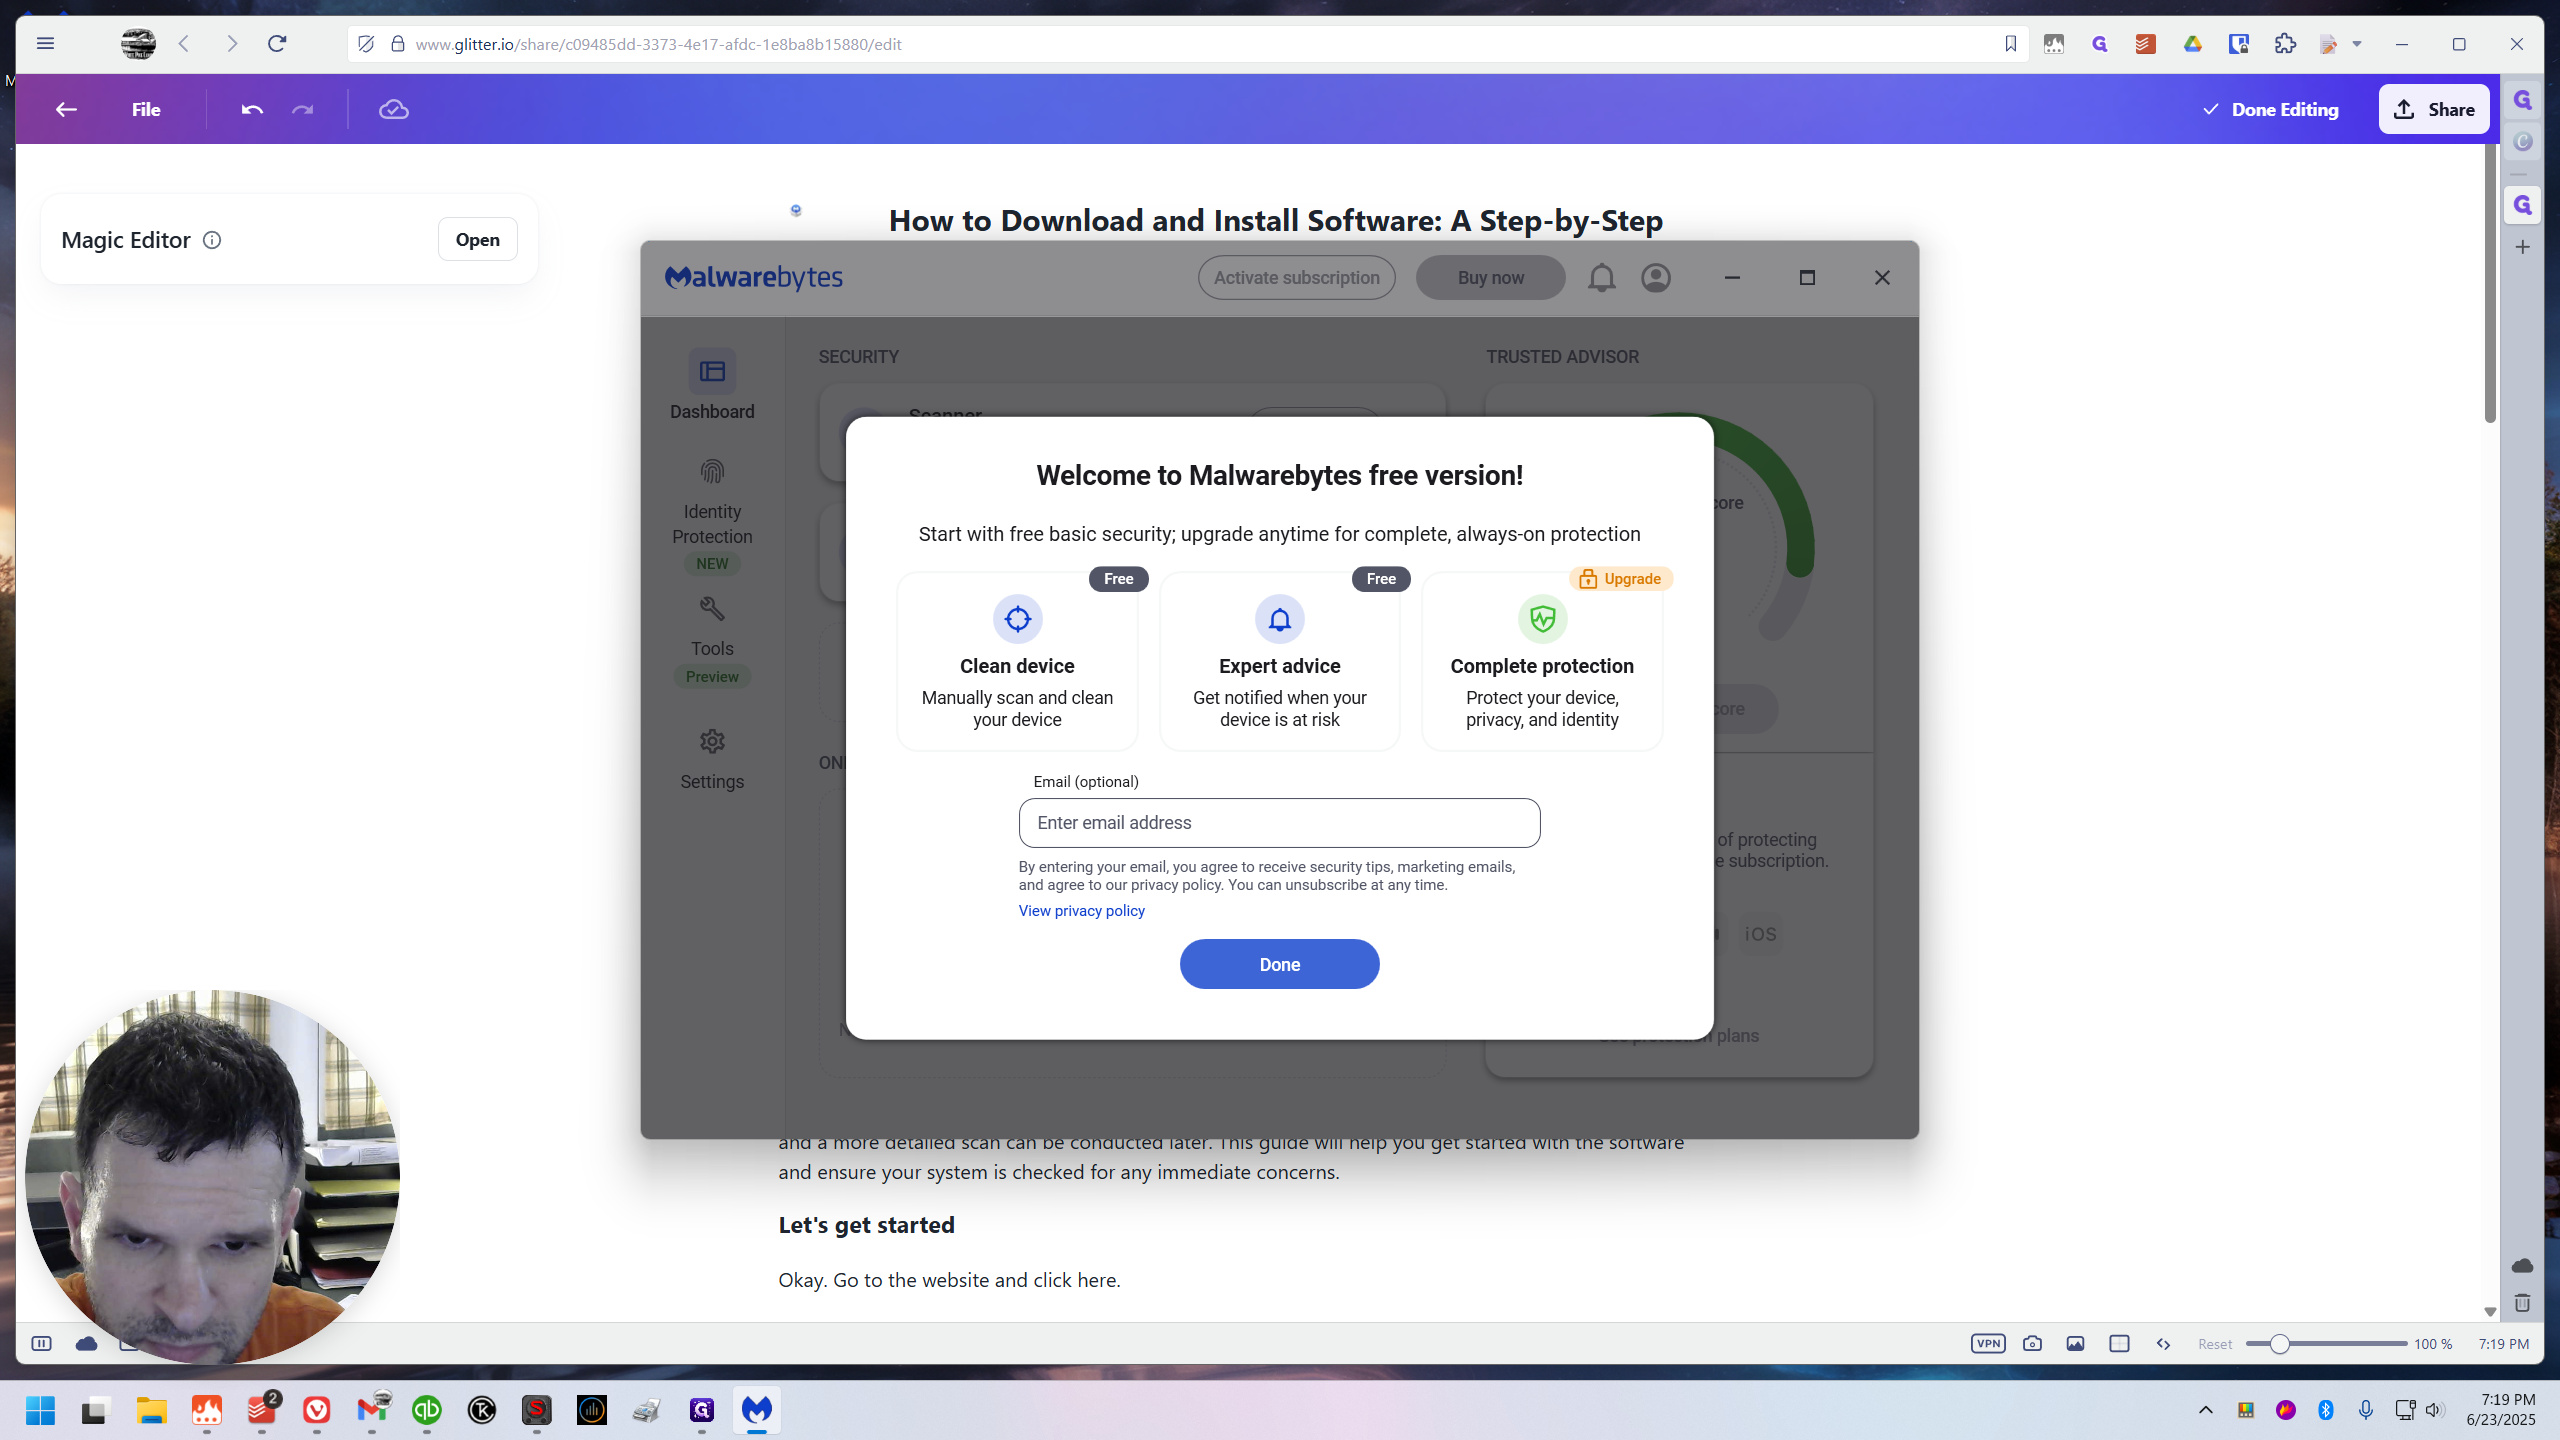Toggle the VPN button in status bar
The width and height of the screenshot is (2560, 1440).
pos(1988,1343)
